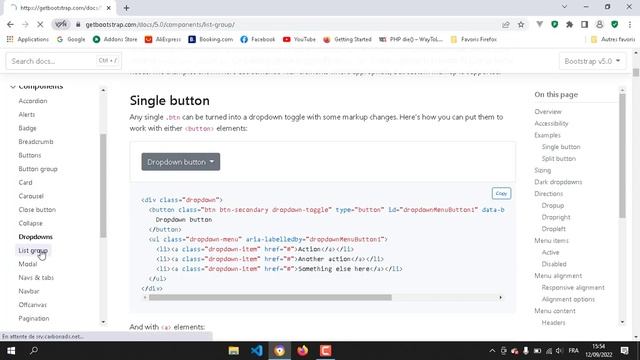Collapse the Components sidebar section
The width and height of the screenshot is (640, 360).
pos(36,86)
